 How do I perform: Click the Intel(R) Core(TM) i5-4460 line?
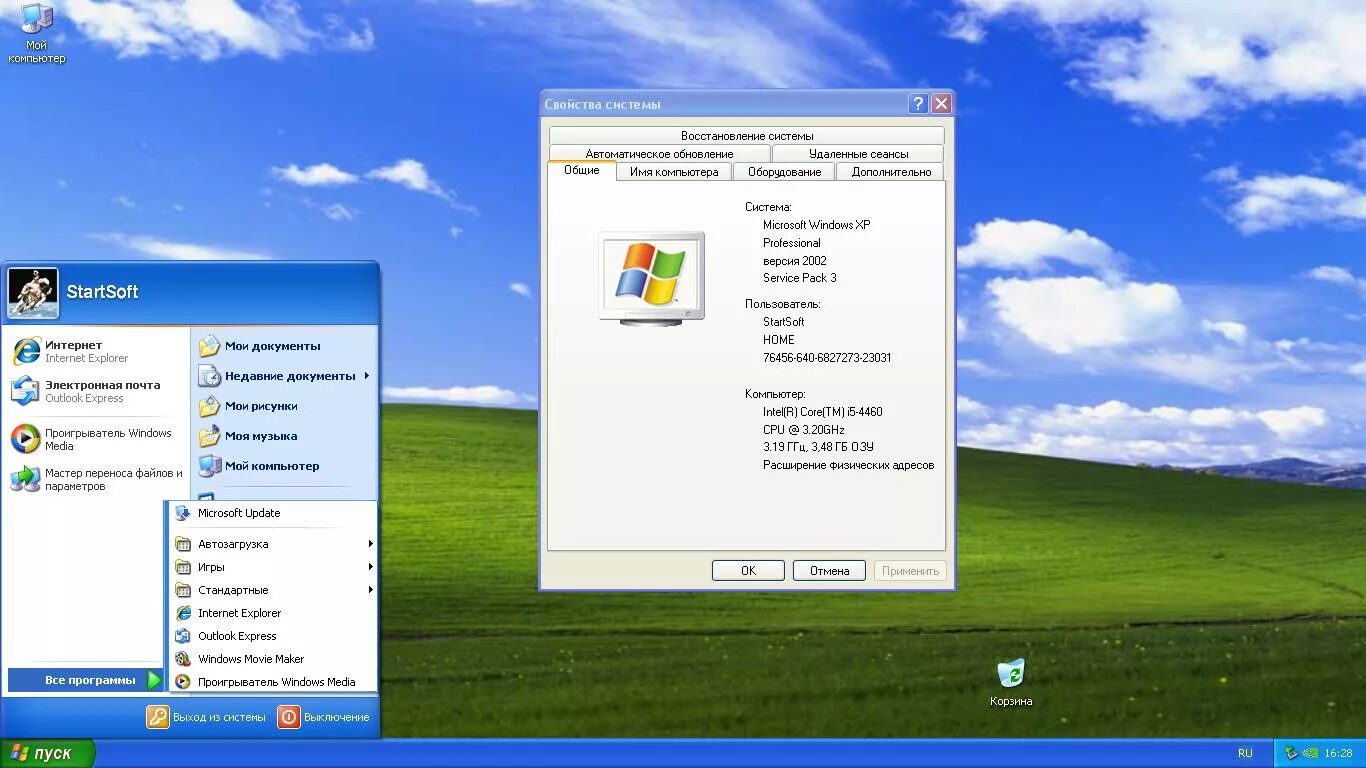pos(823,412)
